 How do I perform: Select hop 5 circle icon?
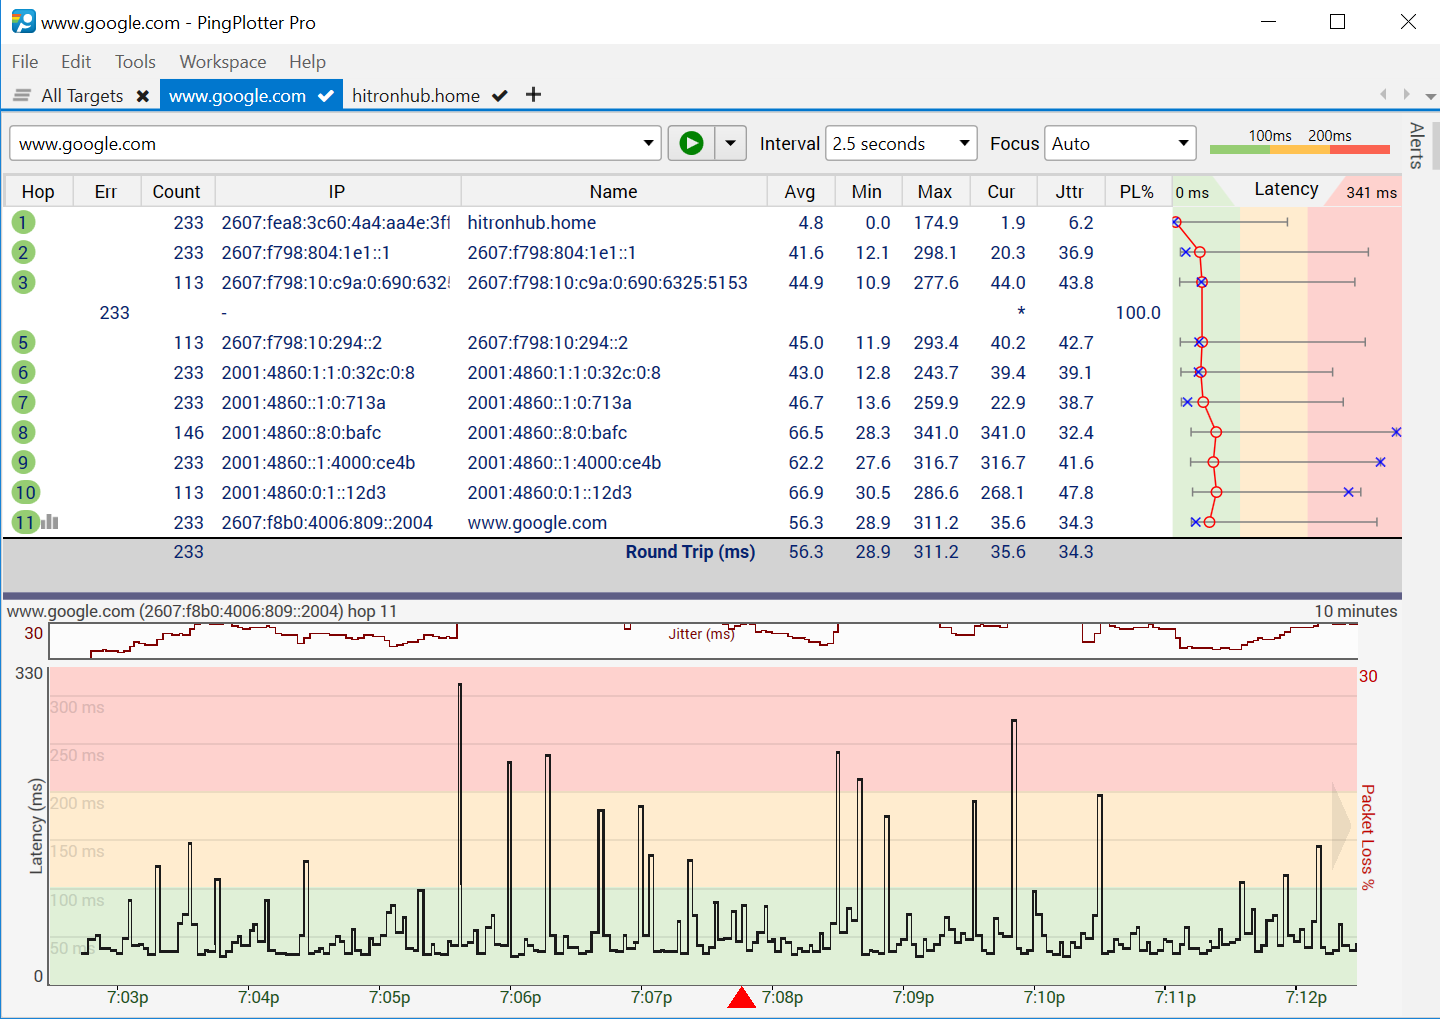click(23, 342)
